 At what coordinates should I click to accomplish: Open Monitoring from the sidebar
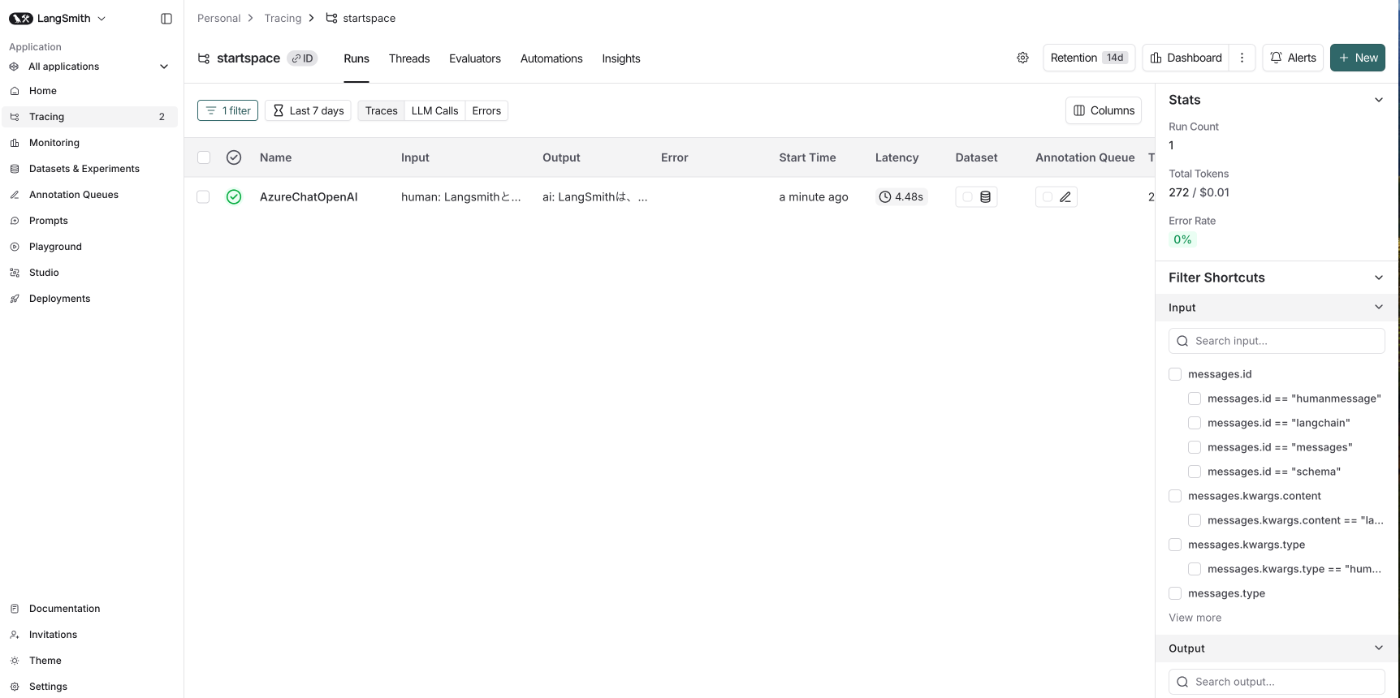(x=90, y=143)
